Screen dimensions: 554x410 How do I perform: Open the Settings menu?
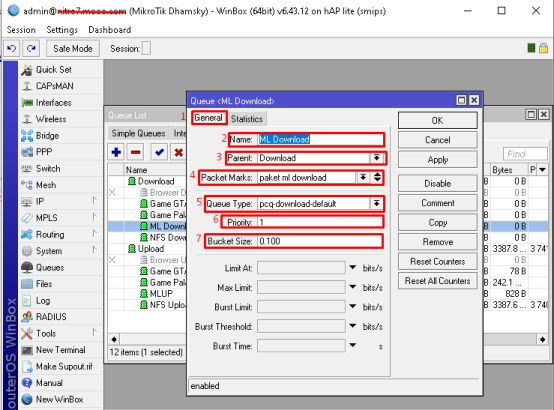62,30
